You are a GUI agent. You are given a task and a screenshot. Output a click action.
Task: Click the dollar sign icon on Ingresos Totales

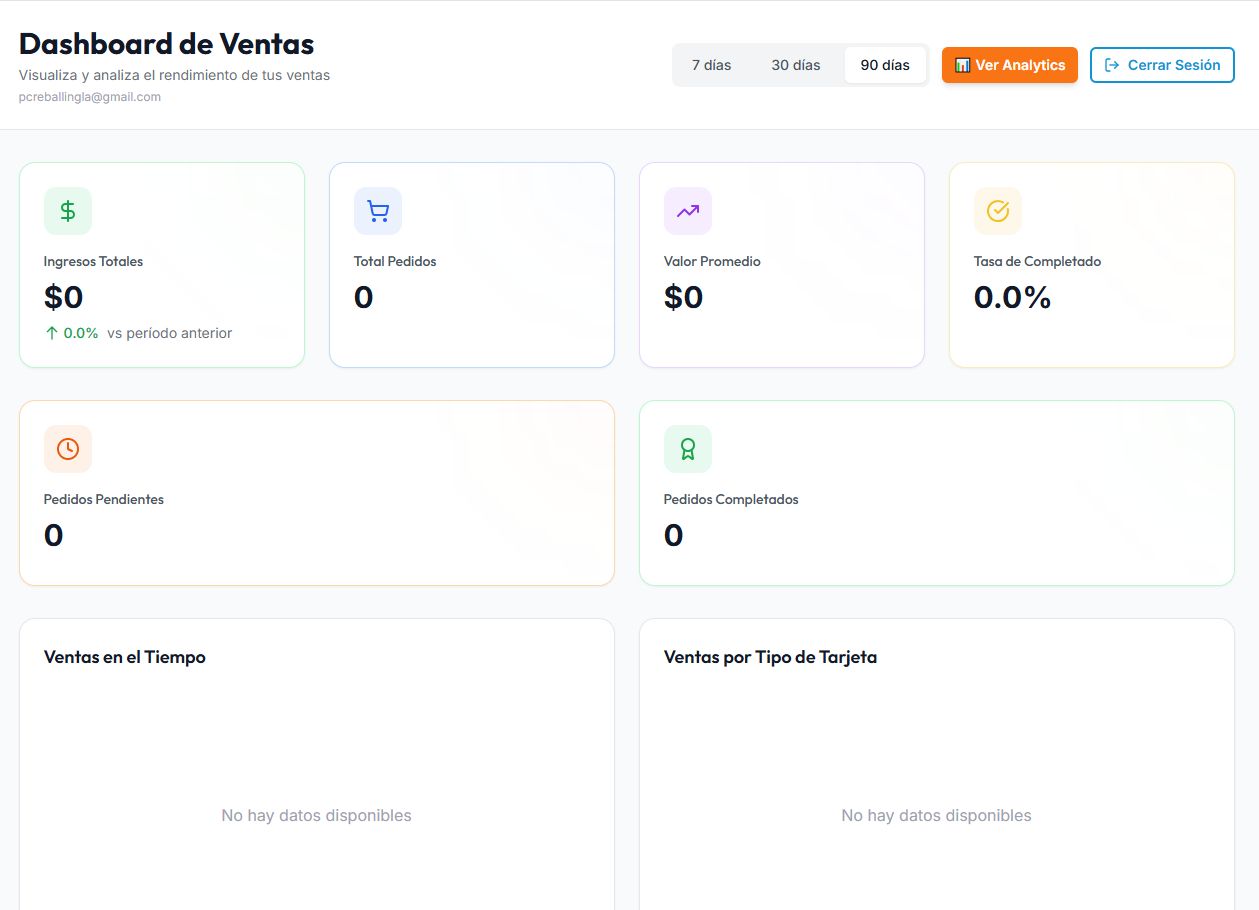tap(68, 211)
